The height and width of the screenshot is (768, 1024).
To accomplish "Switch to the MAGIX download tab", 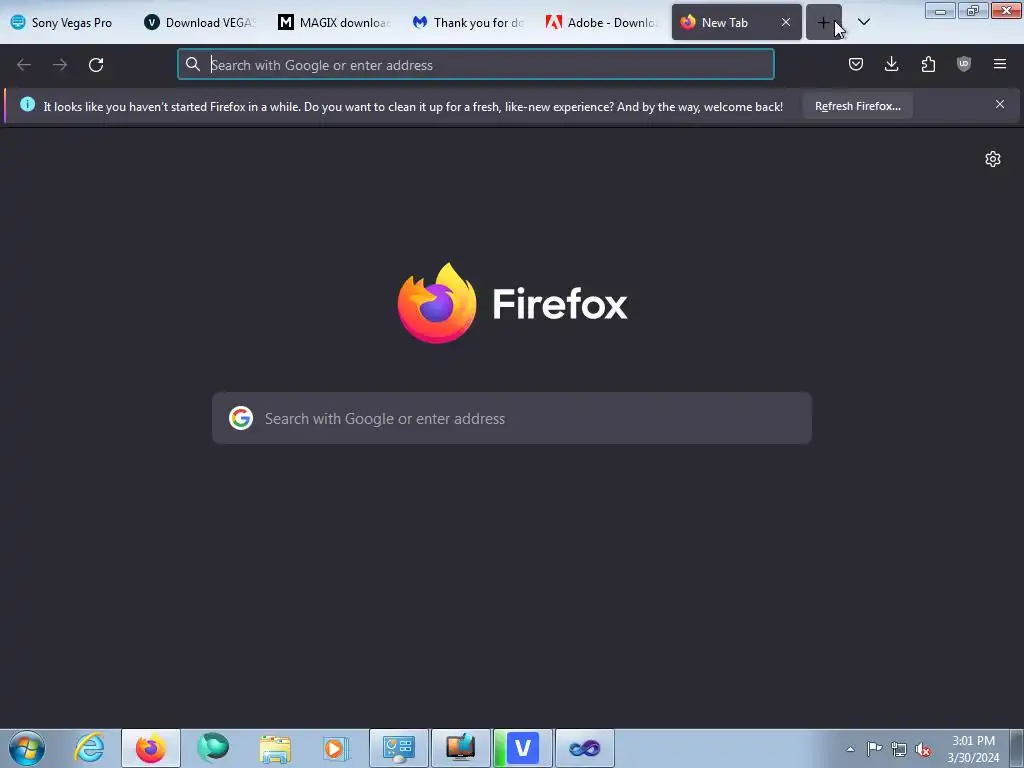I will point(334,22).
